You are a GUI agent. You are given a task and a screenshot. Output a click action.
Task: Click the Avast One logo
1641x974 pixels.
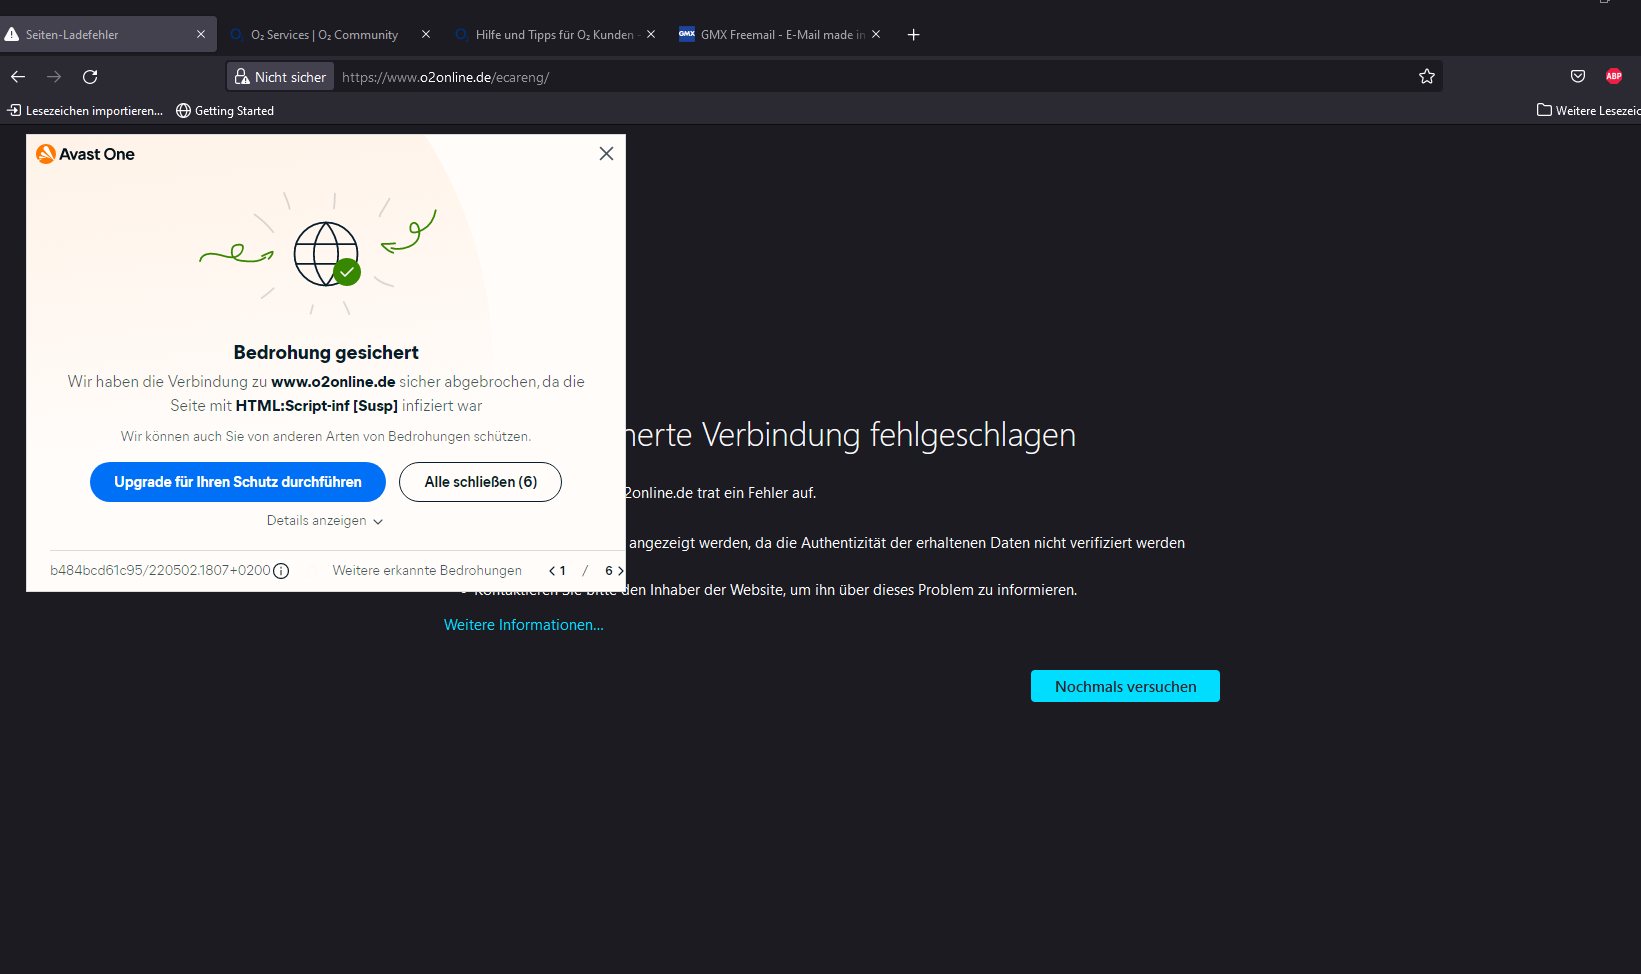pyautogui.click(x=85, y=154)
